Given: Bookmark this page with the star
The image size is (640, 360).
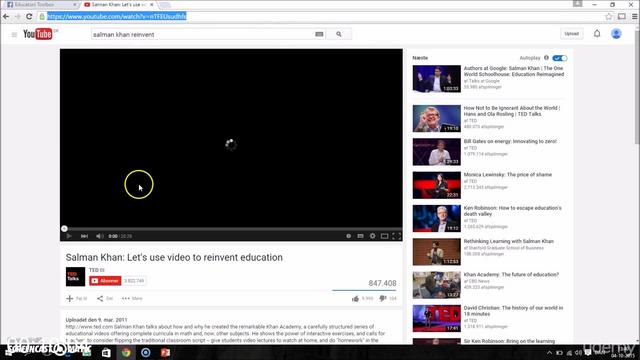Looking at the screenshot, I should [x=609, y=16].
